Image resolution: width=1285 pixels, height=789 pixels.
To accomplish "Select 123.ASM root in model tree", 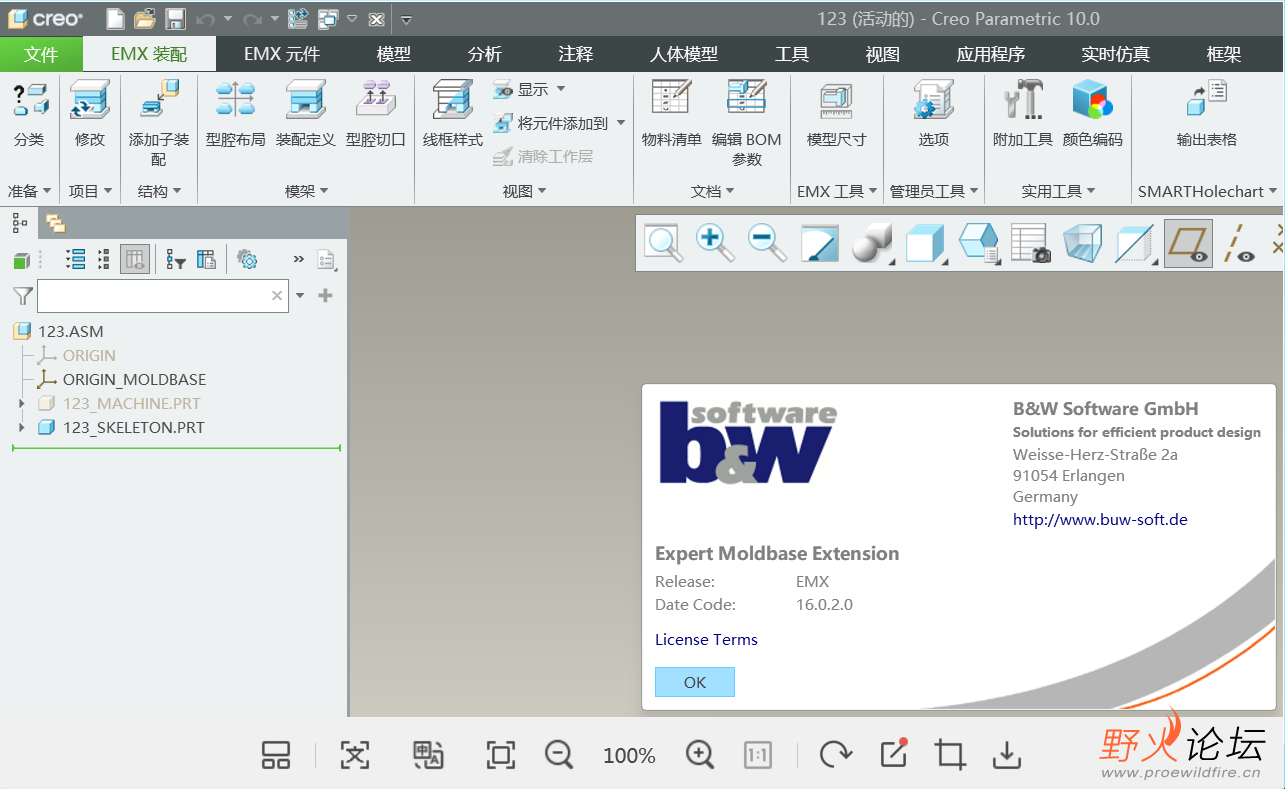I will point(70,331).
